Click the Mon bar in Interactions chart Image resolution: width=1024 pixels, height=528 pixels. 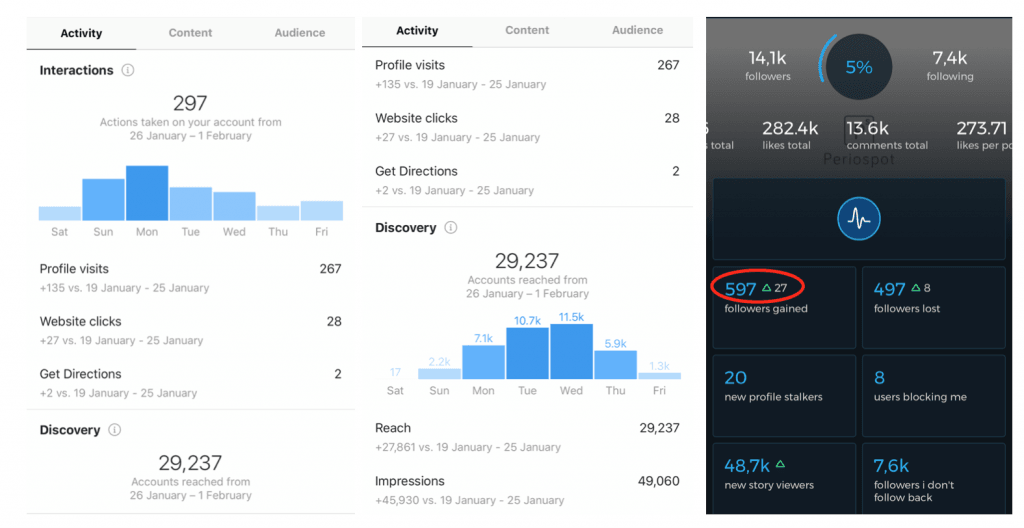(x=147, y=193)
